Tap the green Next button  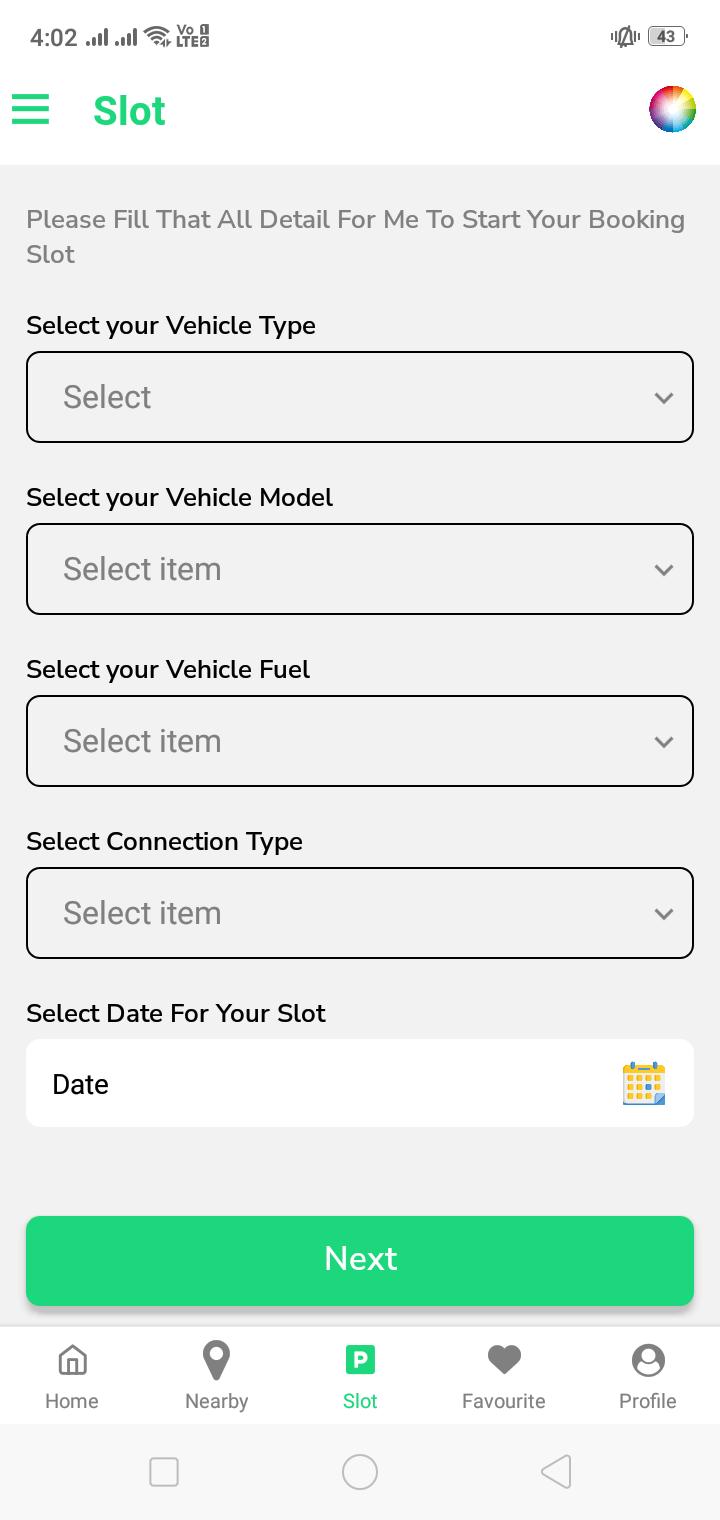360,1260
